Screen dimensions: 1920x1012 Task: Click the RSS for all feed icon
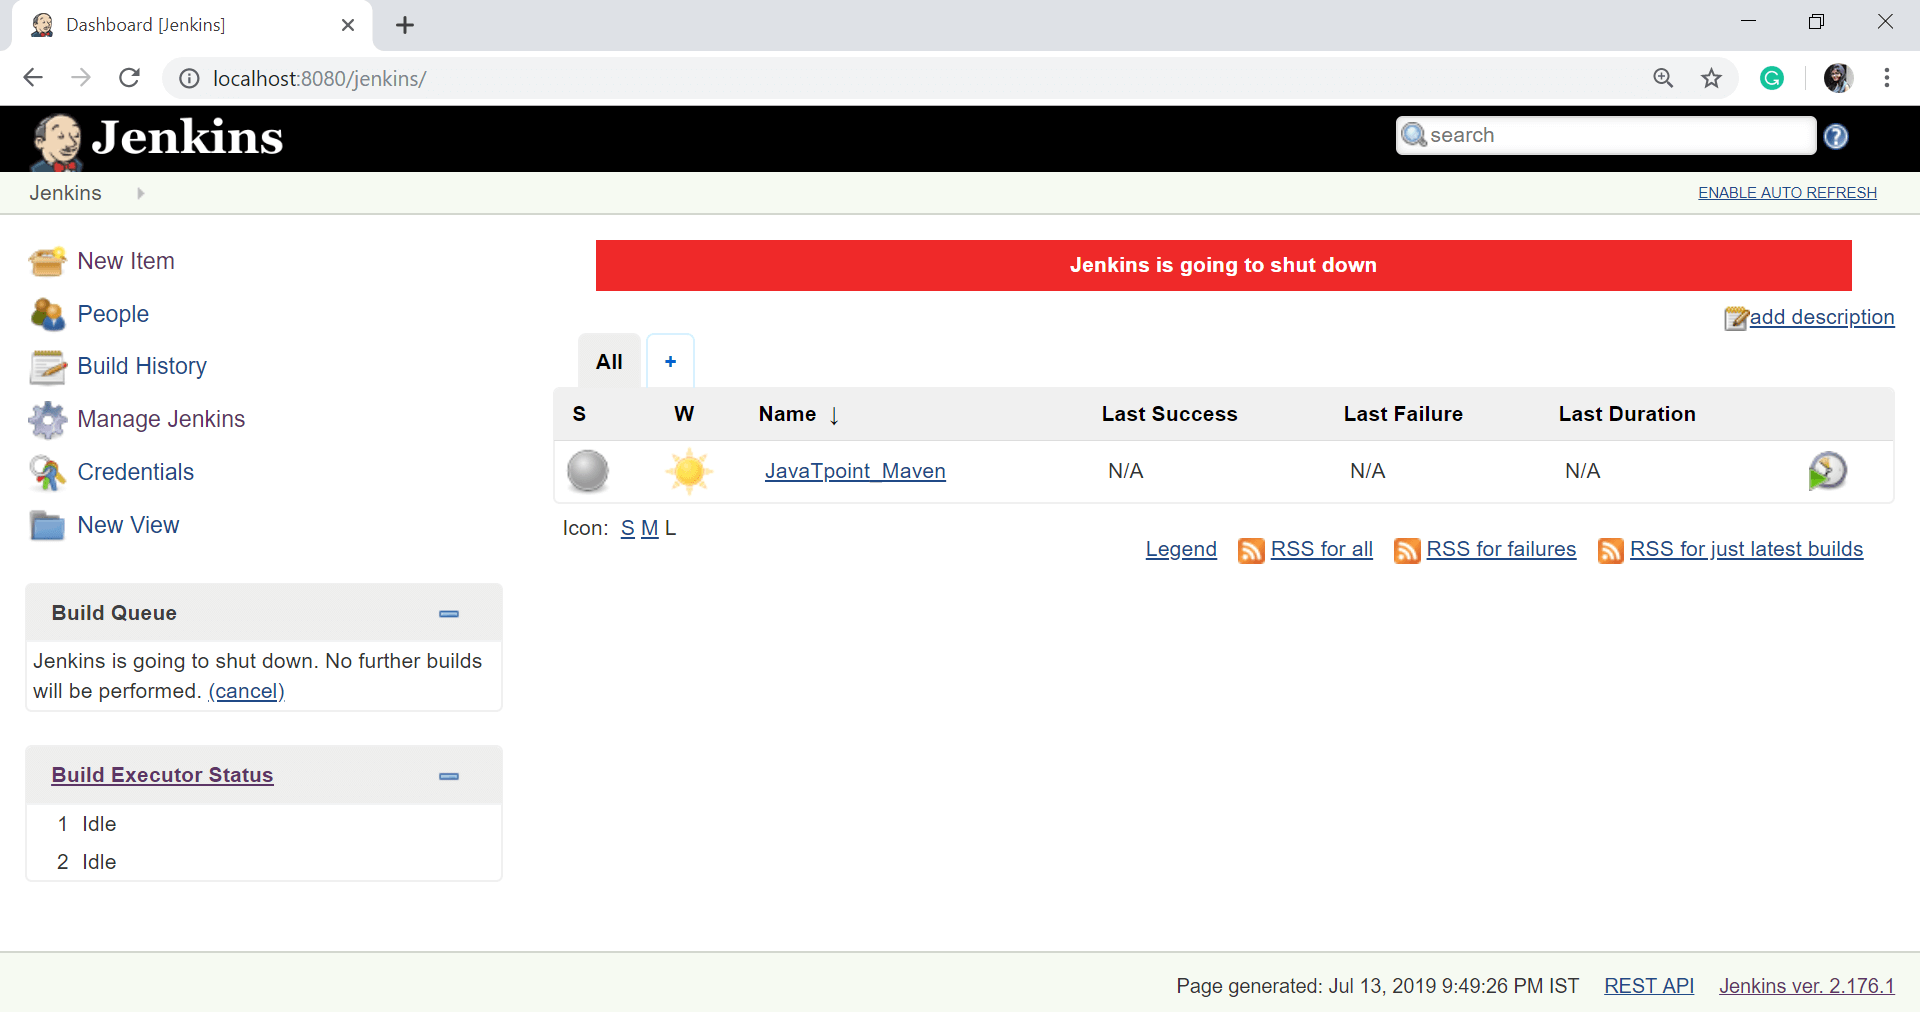tap(1251, 551)
